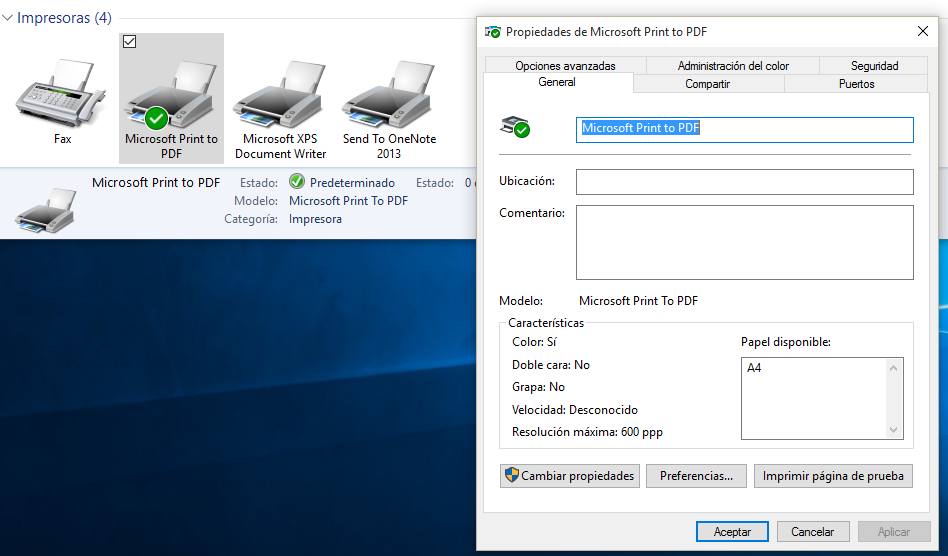Confirm with the Aceptar button
The height and width of the screenshot is (556, 948).
(732, 532)
